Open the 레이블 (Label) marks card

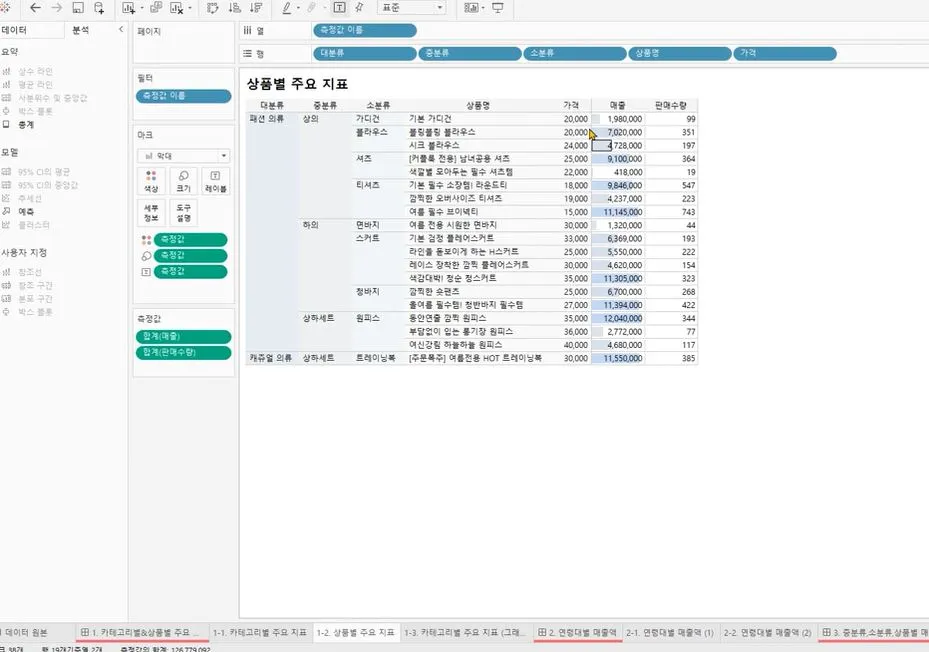pos(216,181)
